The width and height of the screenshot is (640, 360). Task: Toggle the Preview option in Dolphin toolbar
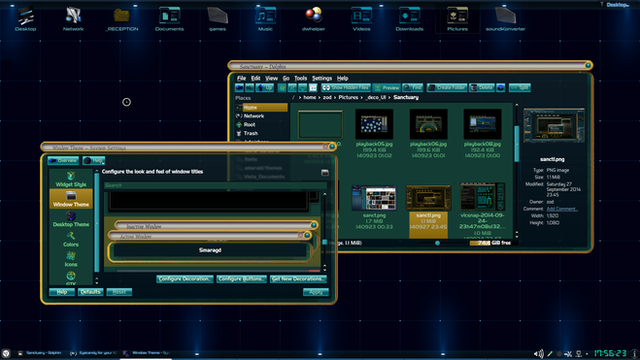point(387,88)
